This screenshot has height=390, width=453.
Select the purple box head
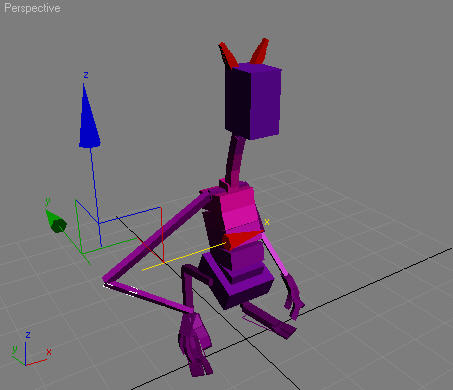pos(253,101)
